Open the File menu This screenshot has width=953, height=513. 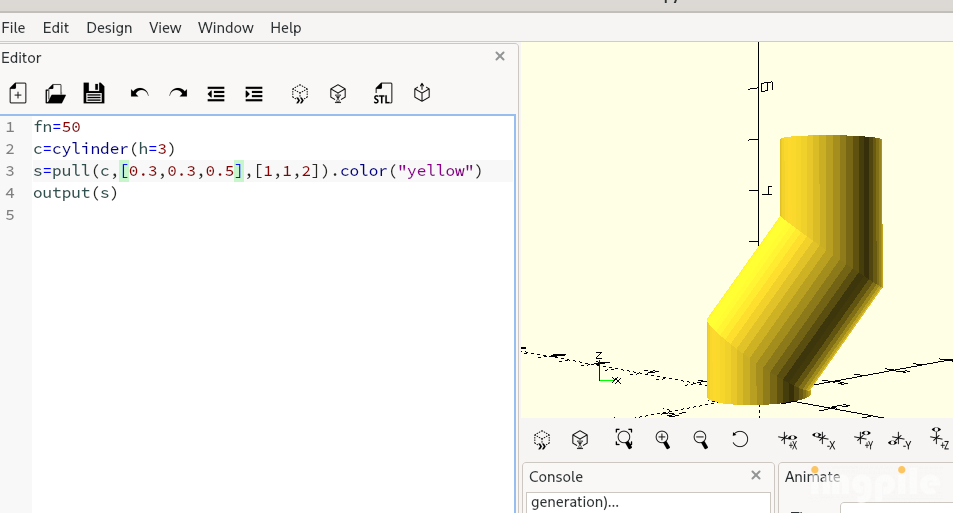tap(13, 28)
